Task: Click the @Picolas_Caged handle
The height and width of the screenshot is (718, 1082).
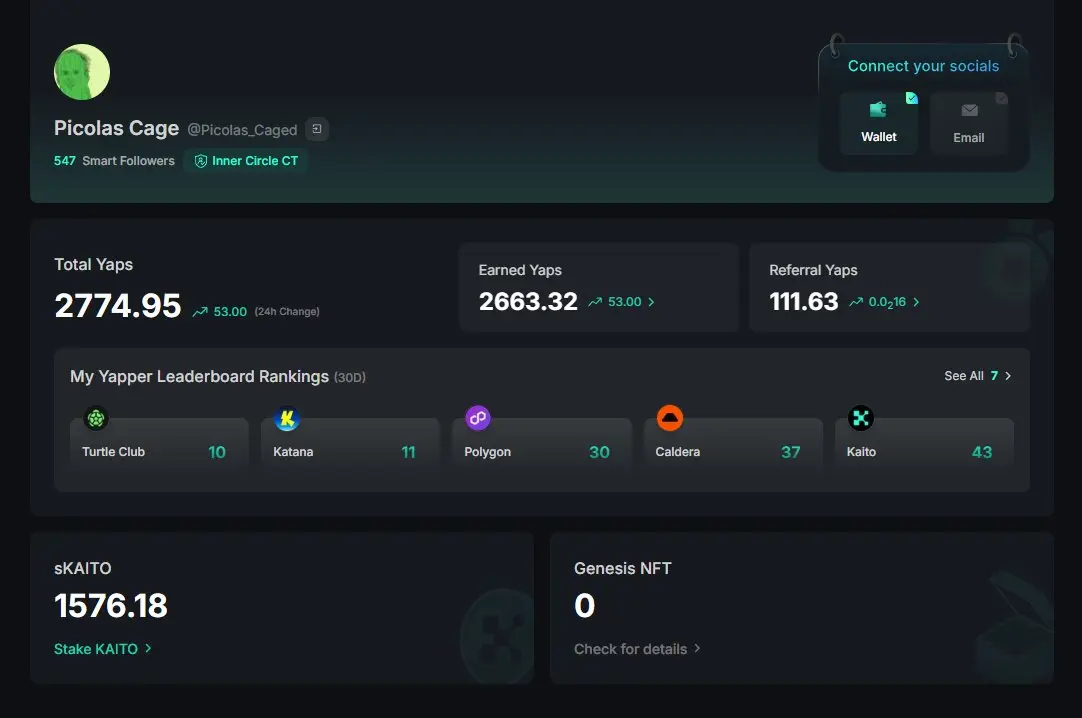Action: coord(242,130)
